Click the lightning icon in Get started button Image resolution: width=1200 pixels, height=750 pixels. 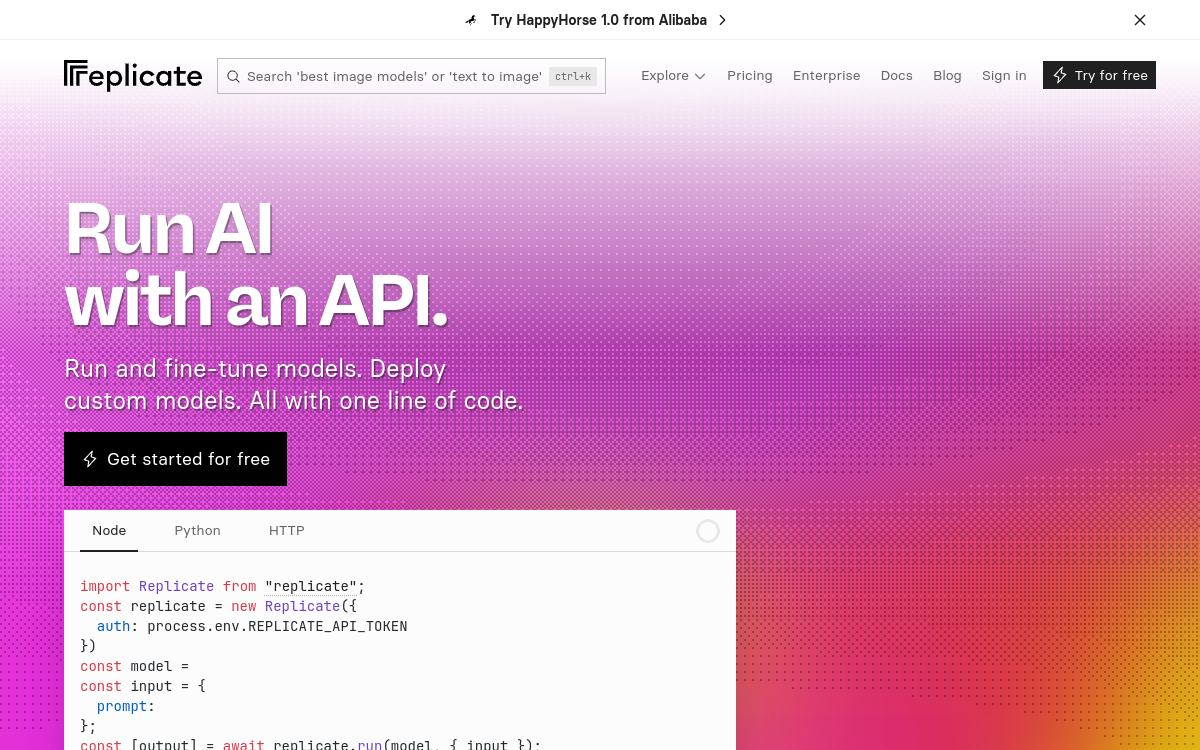pos(90,459)
